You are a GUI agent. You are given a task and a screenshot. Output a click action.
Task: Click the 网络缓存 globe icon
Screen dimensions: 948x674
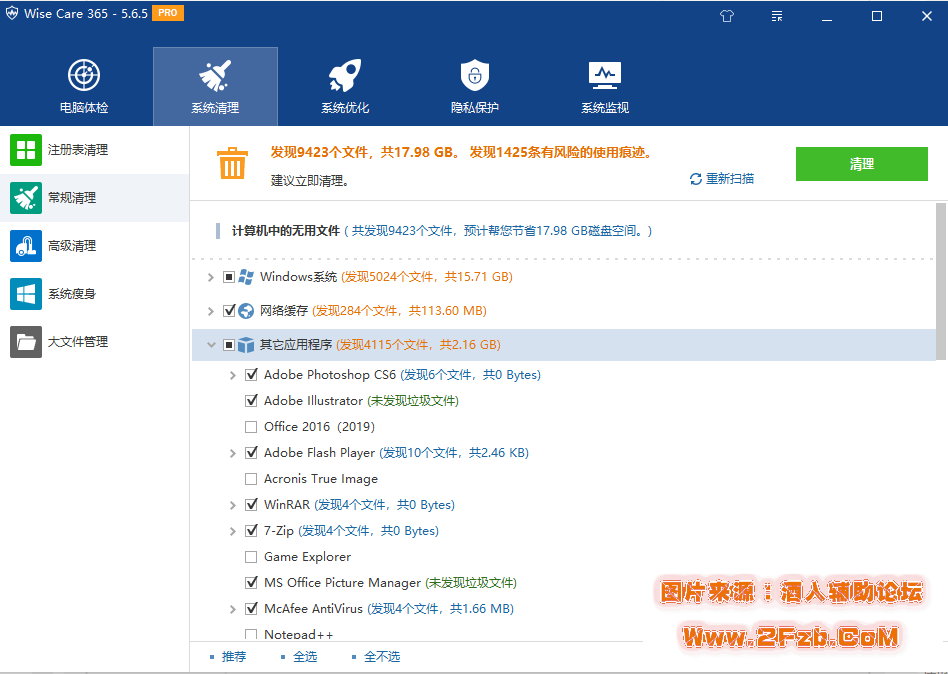click(x=245, y=311)
